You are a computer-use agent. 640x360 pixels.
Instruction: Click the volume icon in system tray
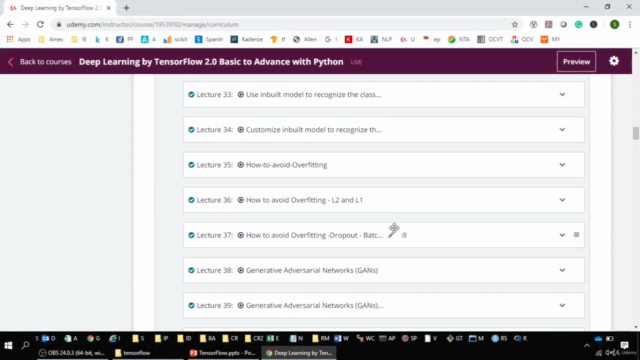[609, 353]
